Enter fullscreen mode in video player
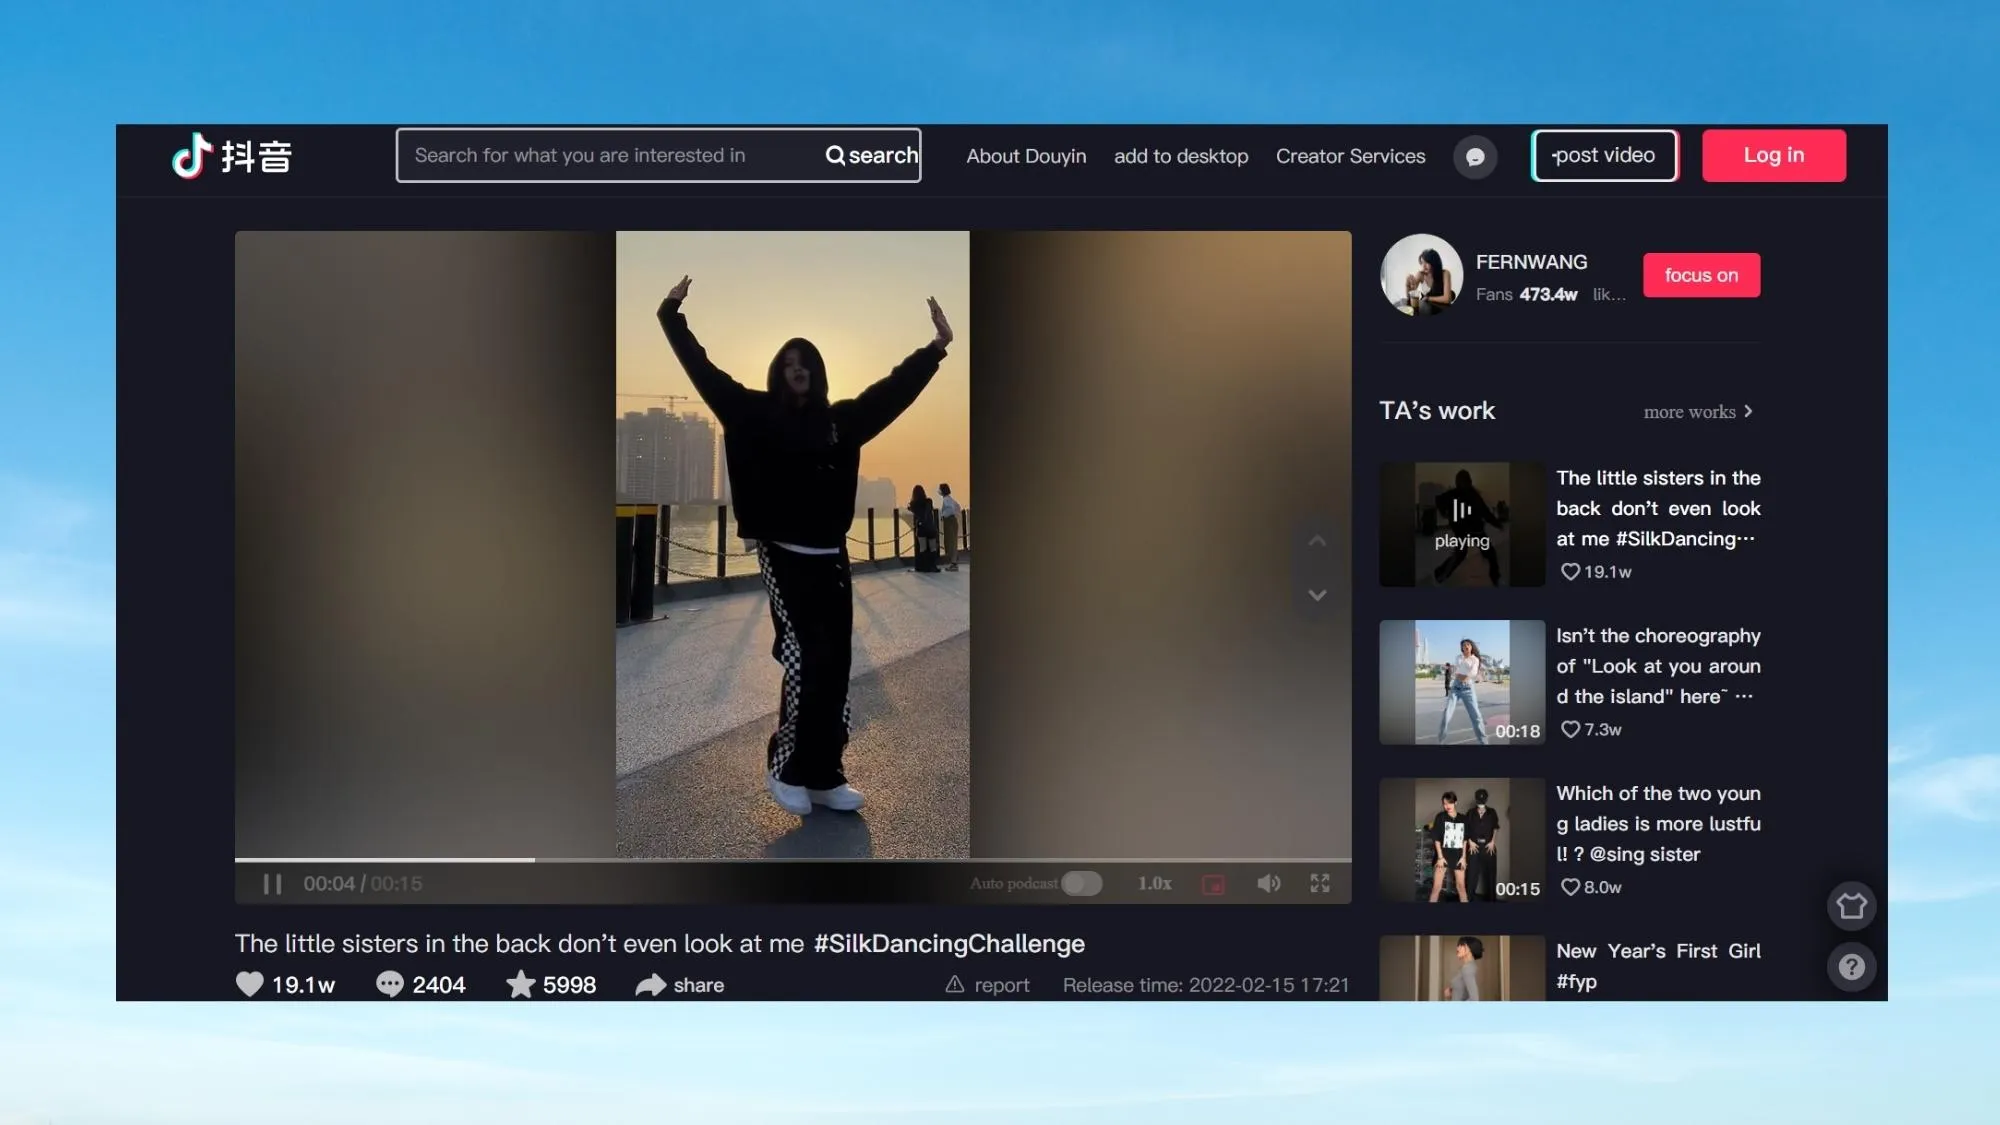This screenshot has width=2000, height=1125. pos(1320,883)
